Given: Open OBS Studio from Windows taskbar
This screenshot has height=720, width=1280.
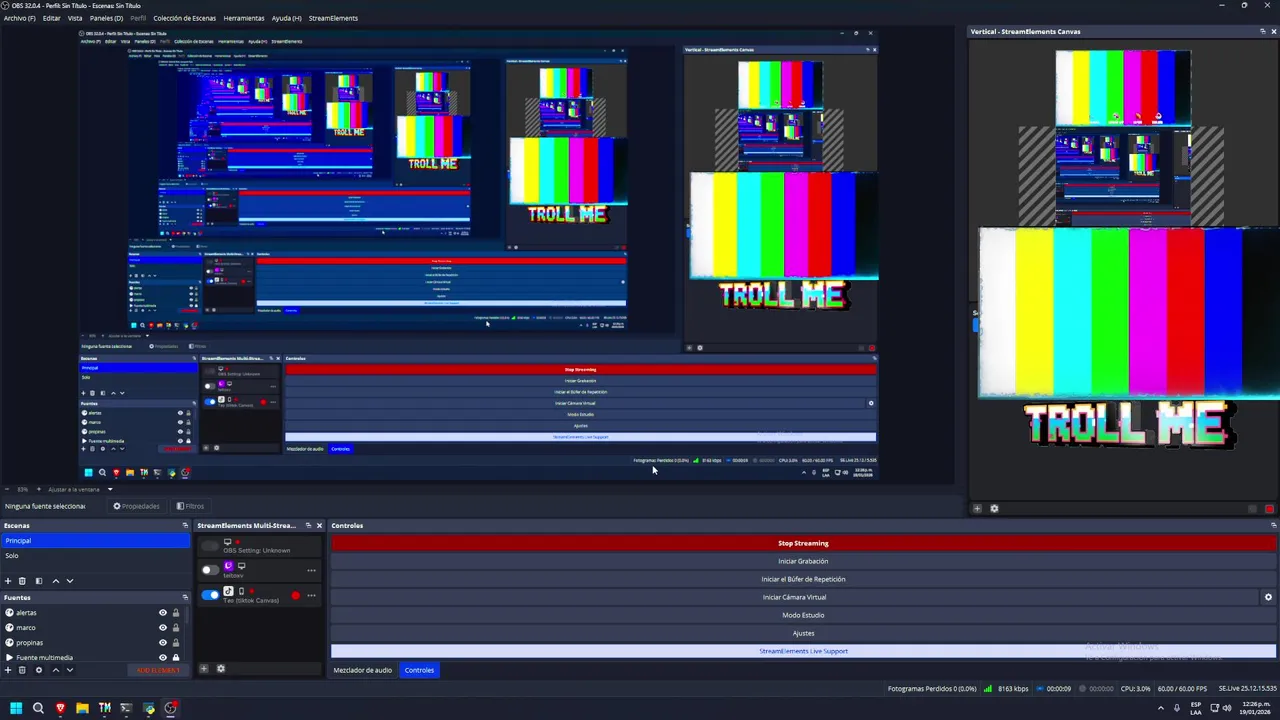Looking at the screenshot, I should 171,708.
